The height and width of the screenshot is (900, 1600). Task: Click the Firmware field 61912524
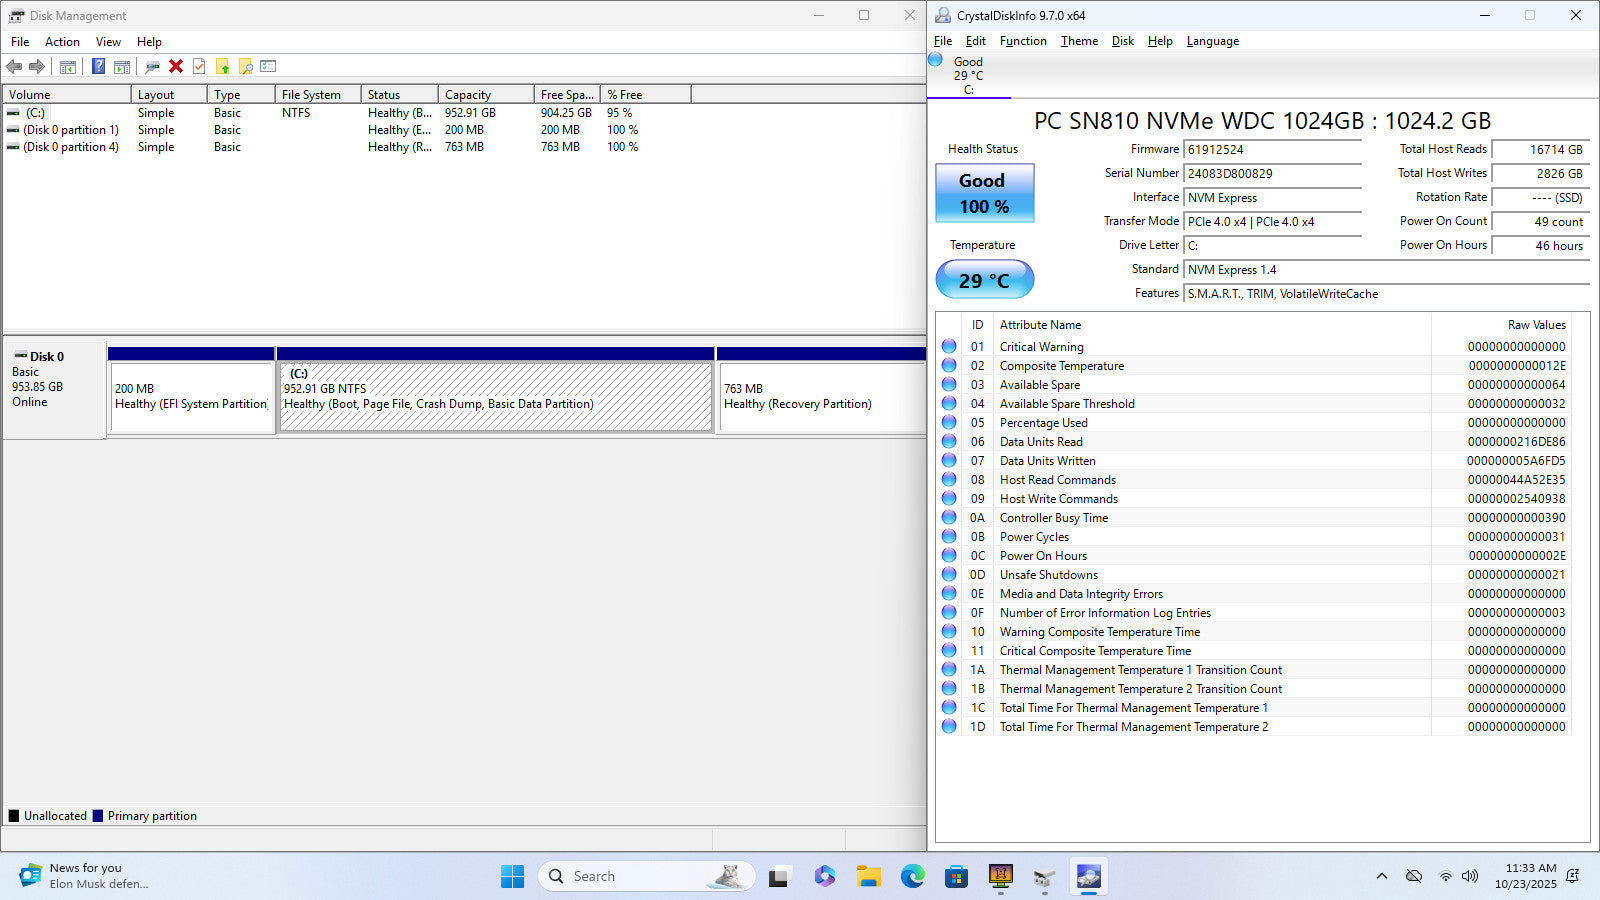1273,149
